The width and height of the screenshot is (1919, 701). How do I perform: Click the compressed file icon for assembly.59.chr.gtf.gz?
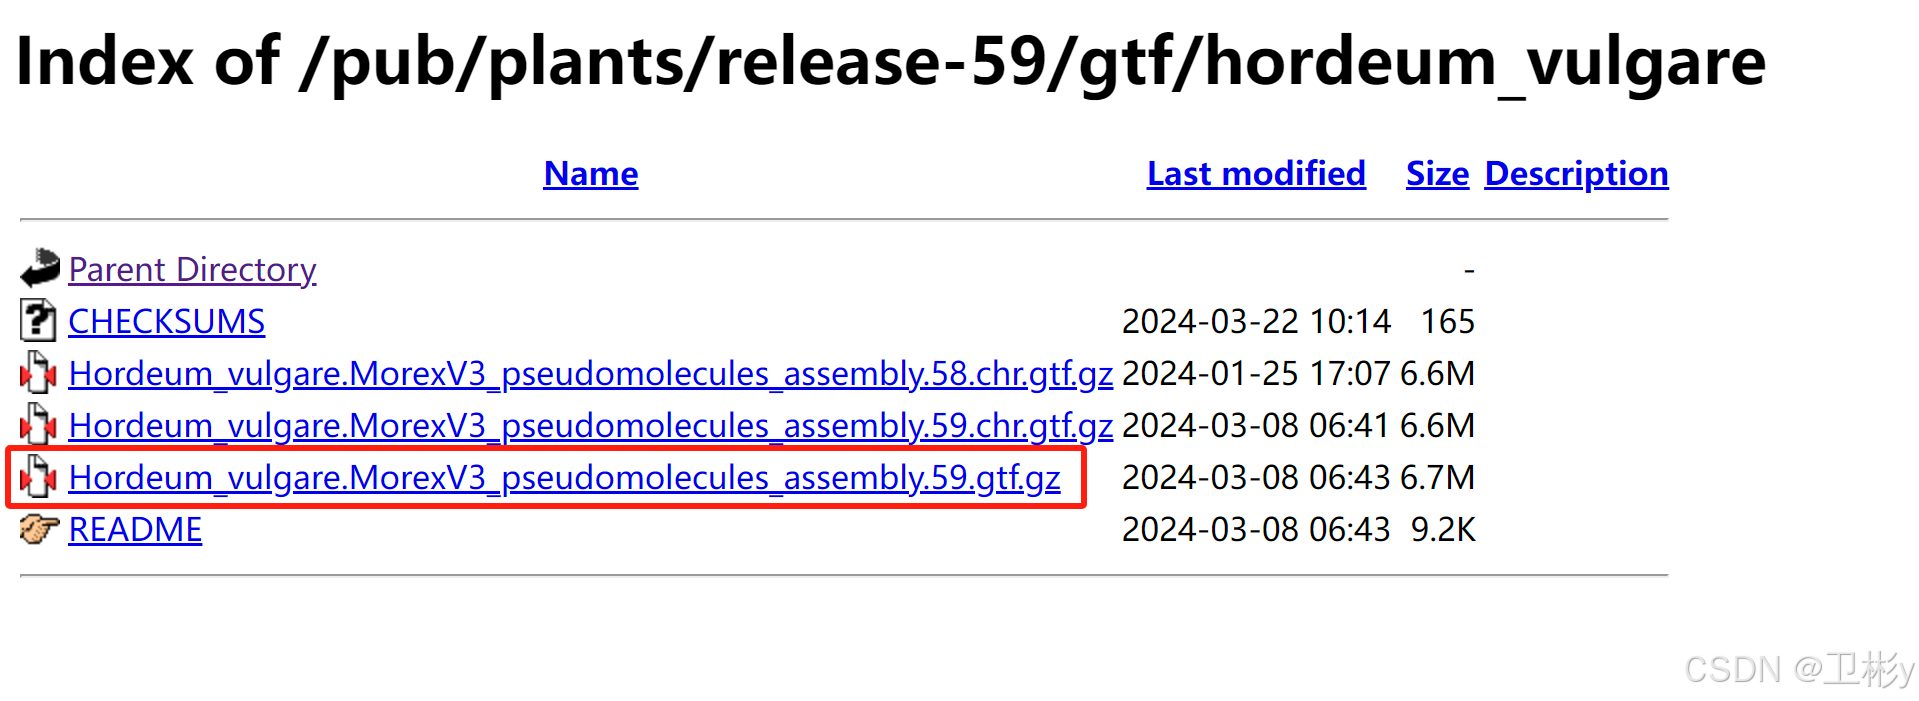[36, 424]
